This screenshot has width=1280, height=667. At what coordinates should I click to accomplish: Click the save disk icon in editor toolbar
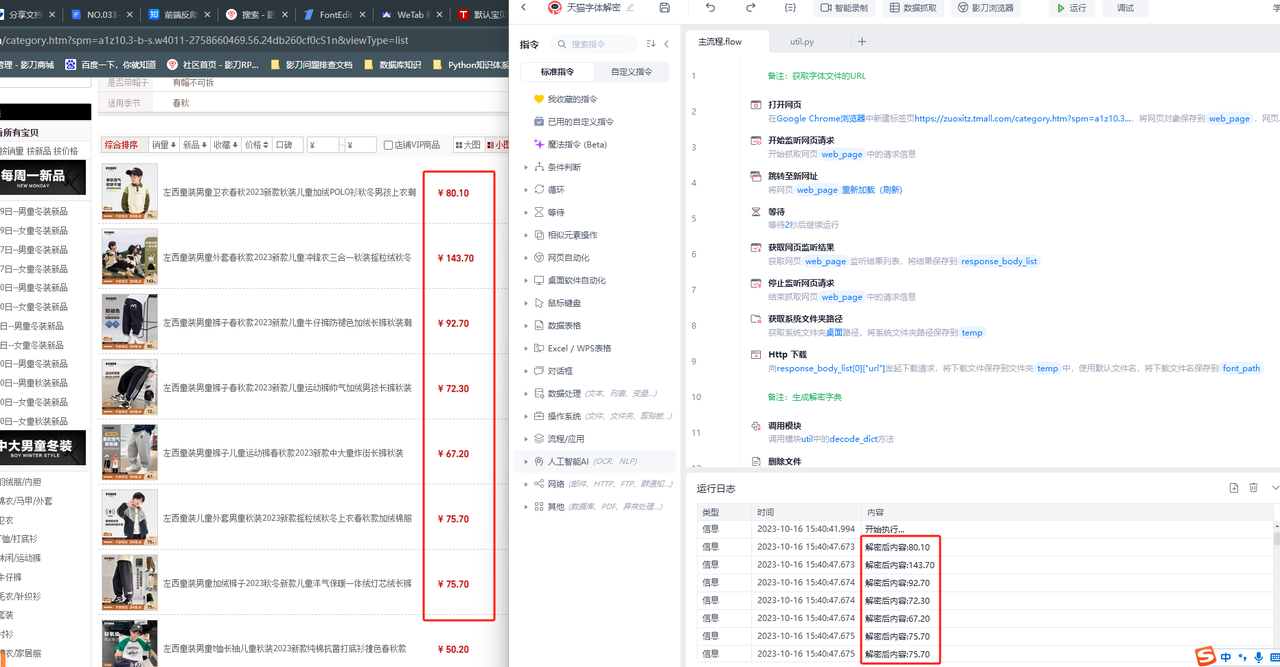pos(665,7)
